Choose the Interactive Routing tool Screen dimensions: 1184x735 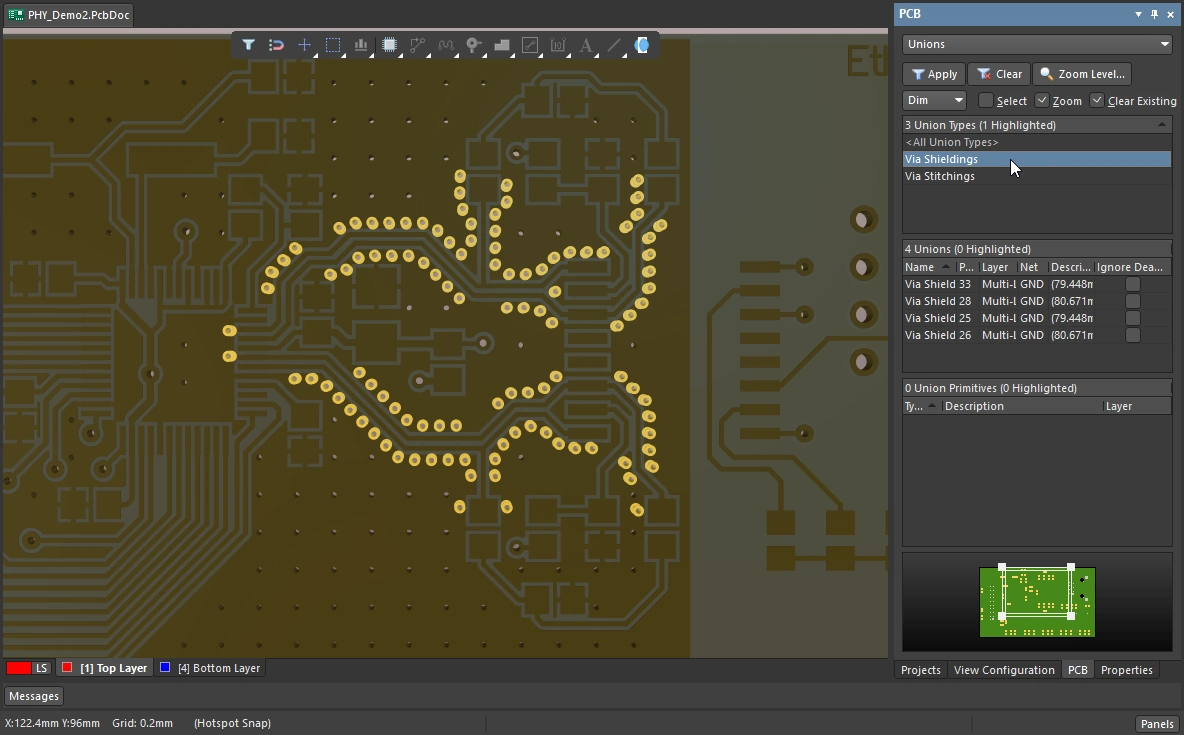point(418,45)
